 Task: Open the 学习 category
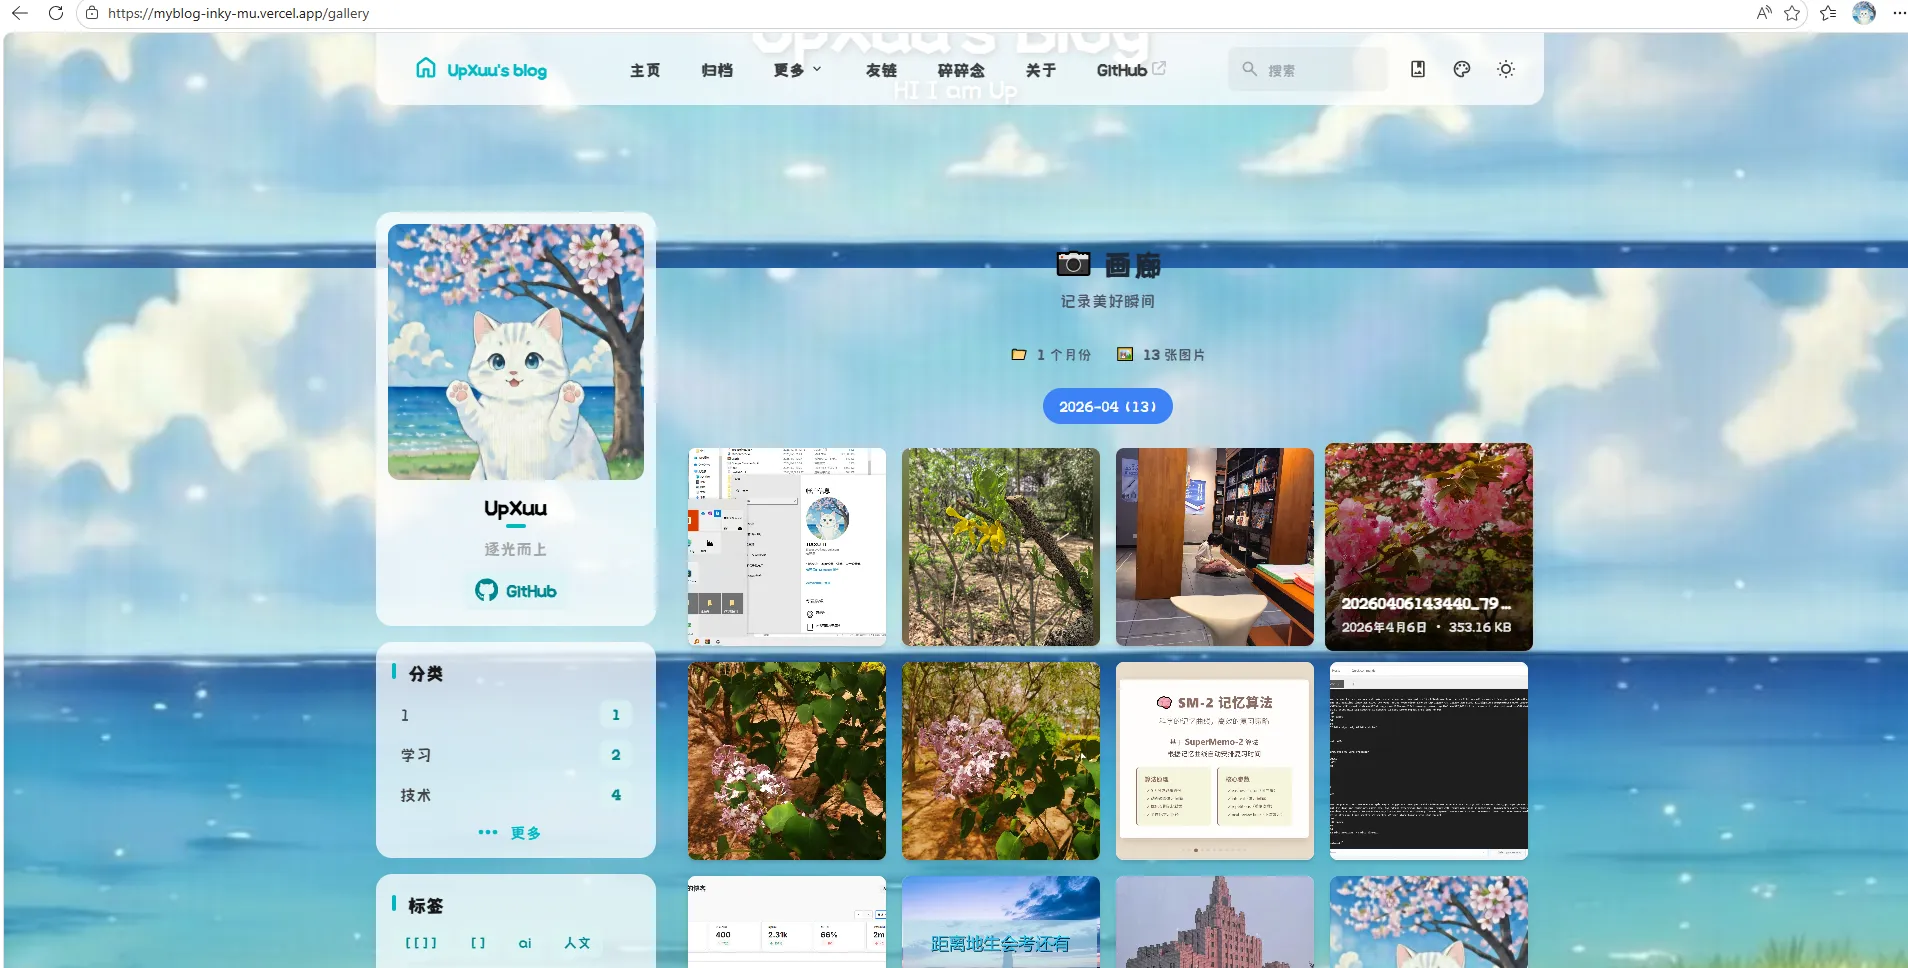pyautogui.click(x=516, y=755)
